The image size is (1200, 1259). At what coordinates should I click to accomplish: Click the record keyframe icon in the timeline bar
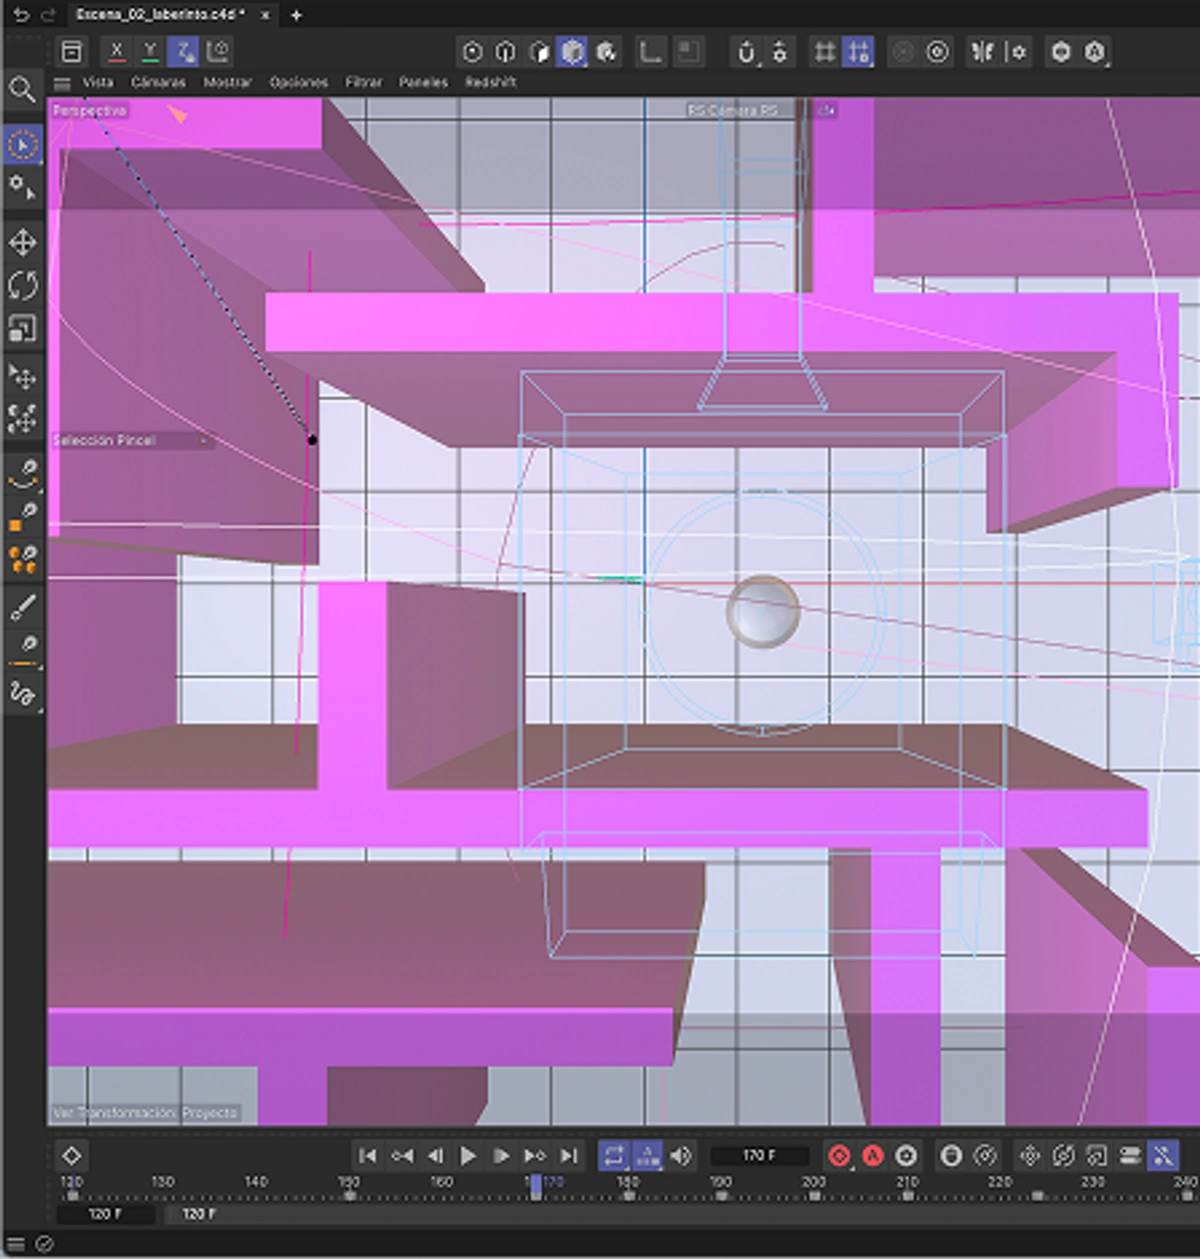(x=838, y=1155)
